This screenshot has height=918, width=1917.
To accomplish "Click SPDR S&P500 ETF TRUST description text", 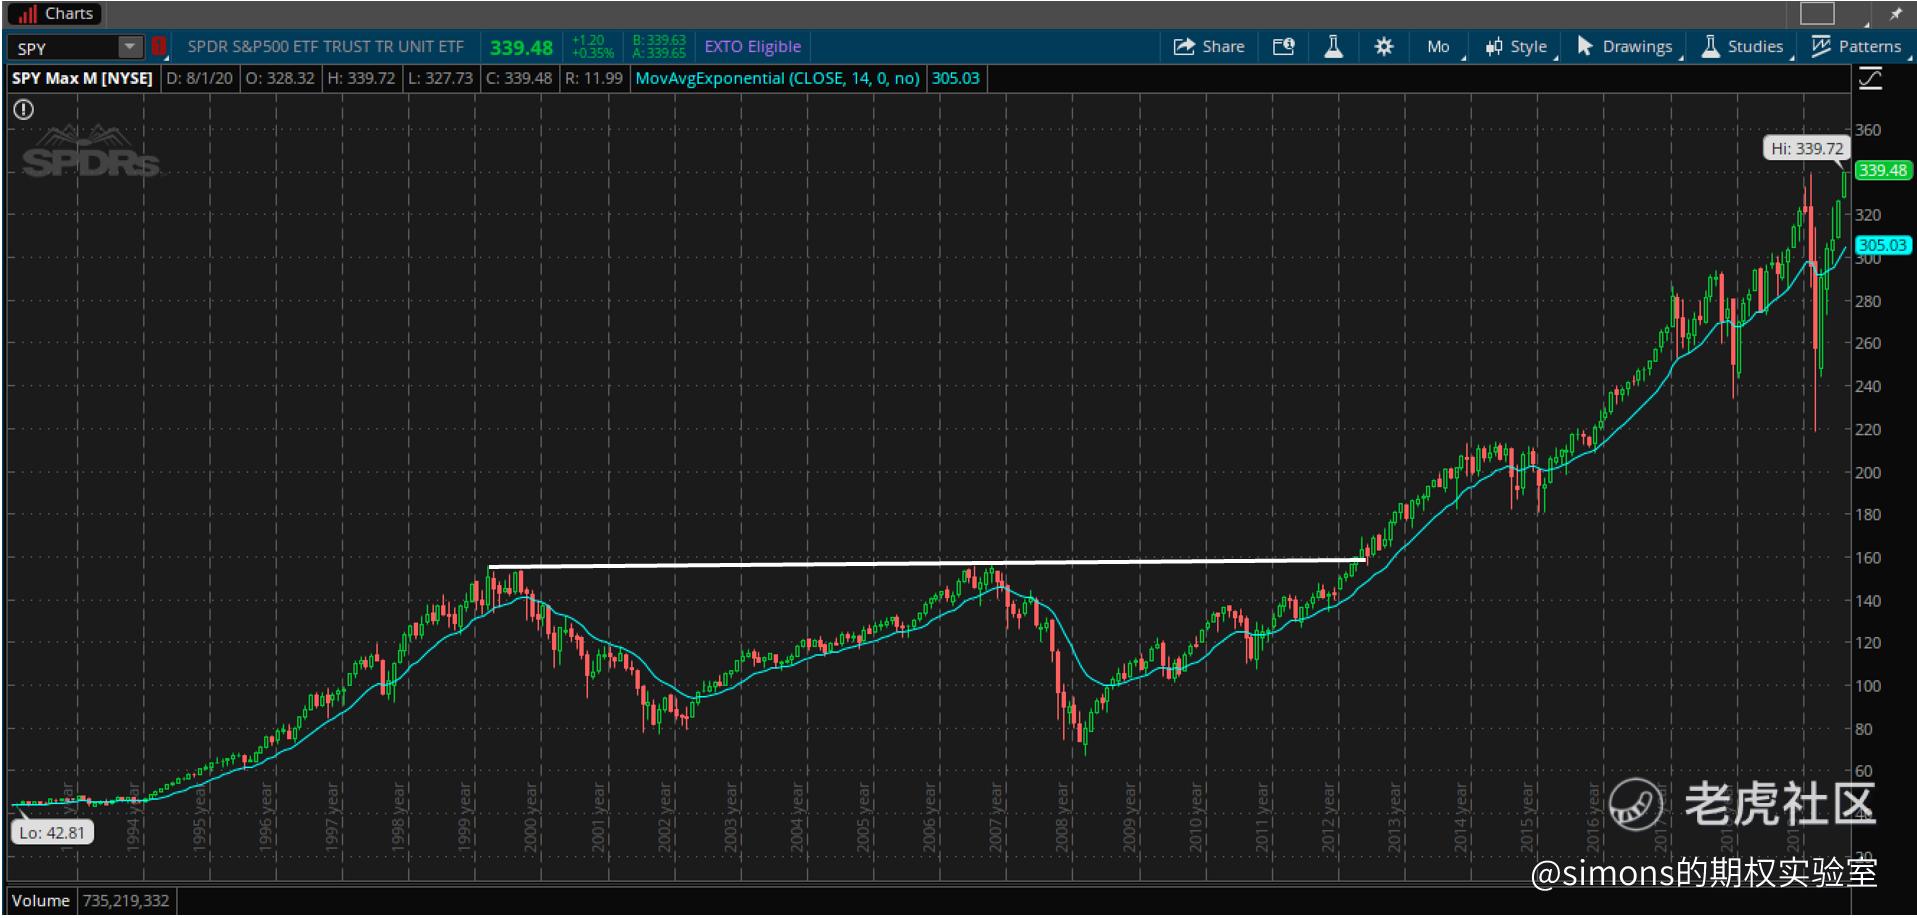I will [325, 46].
